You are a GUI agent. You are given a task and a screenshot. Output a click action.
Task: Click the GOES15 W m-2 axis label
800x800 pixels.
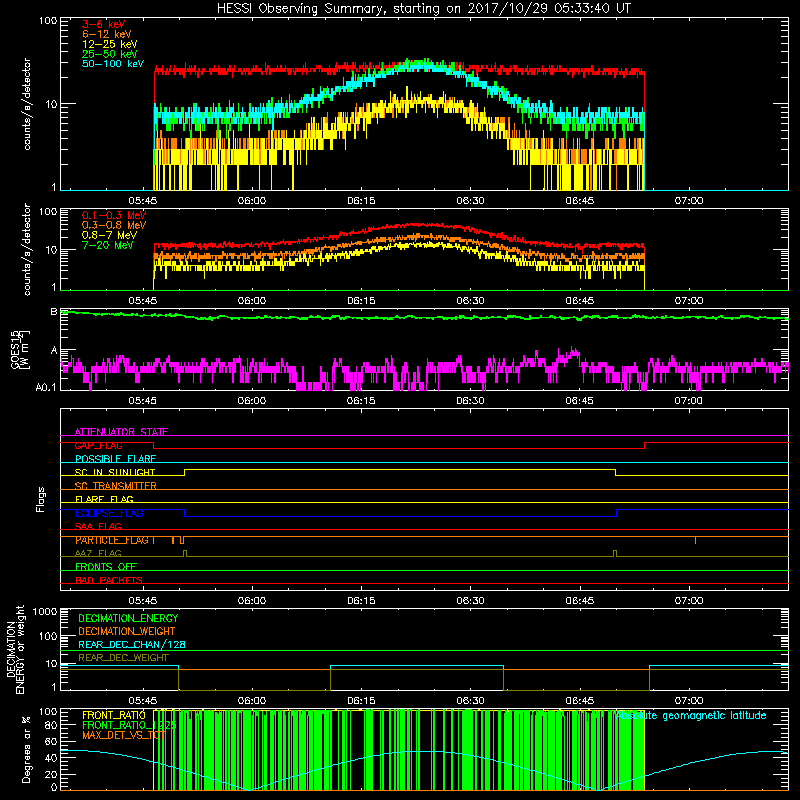[20, 350]
